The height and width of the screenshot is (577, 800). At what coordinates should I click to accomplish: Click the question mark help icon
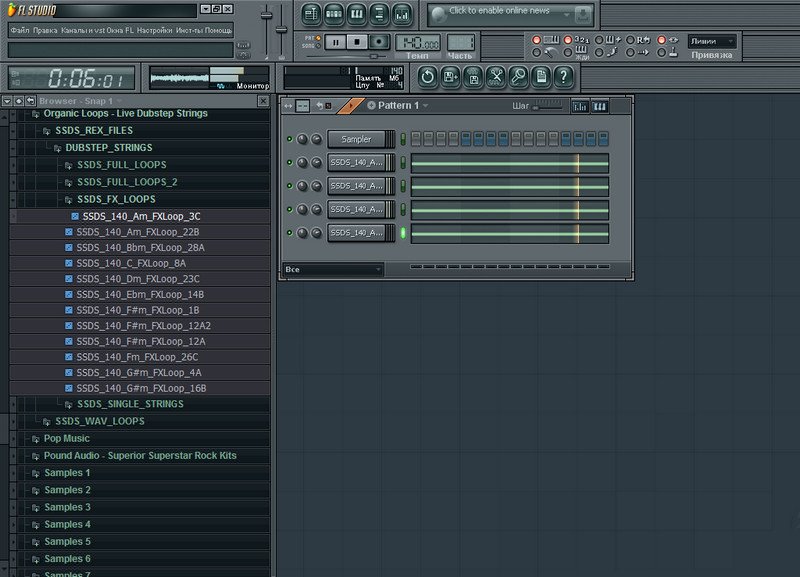tap(564, 76)
